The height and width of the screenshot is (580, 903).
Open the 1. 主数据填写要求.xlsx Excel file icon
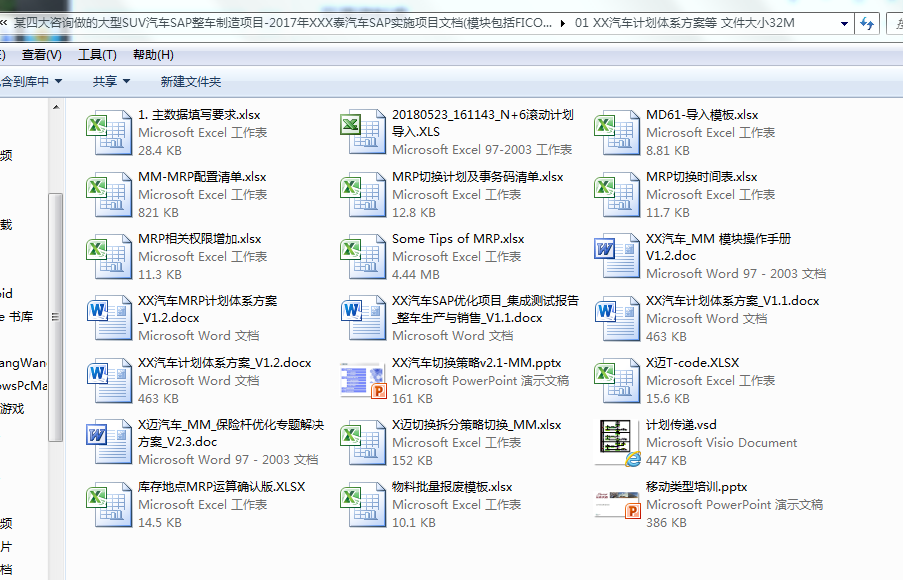click(x=110, y=133)
